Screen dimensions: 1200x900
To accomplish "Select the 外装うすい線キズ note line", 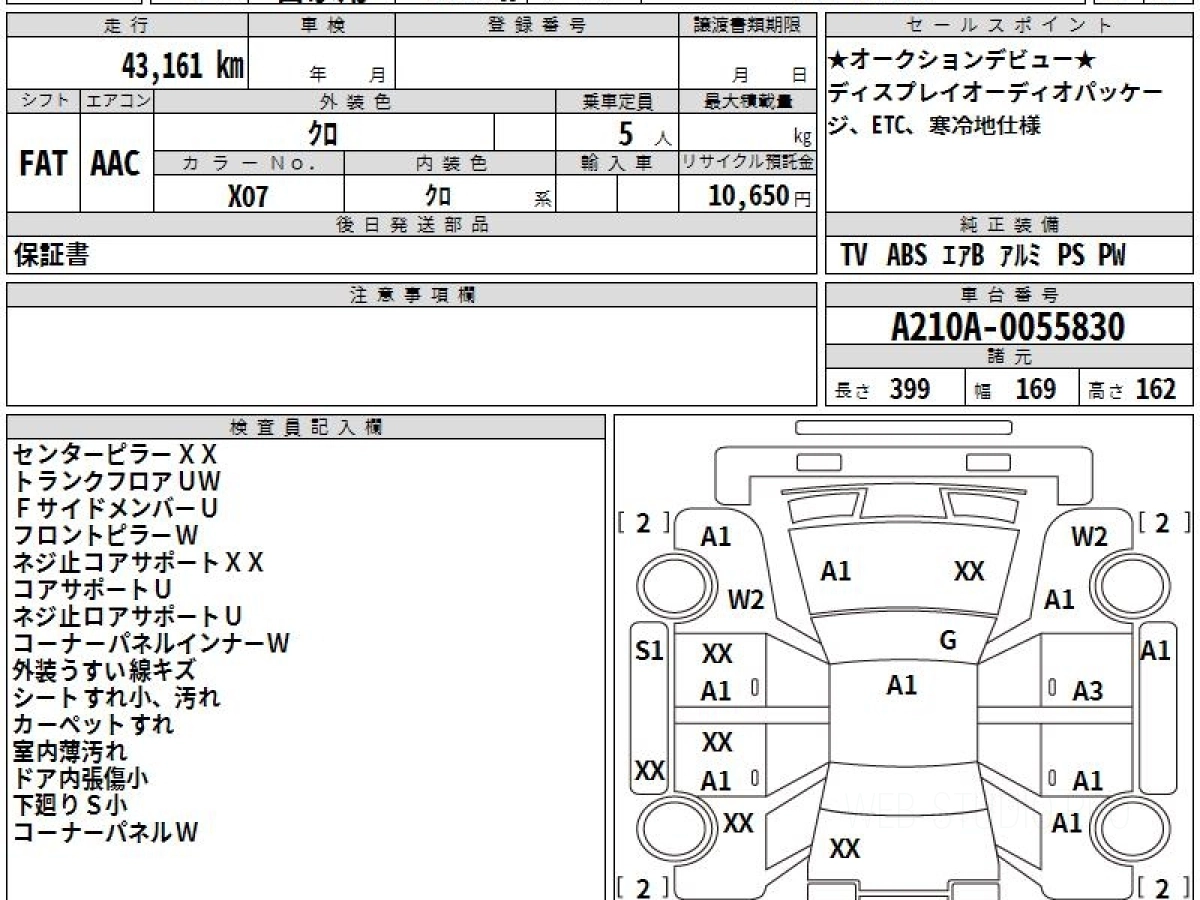I will tap(104, 670).
